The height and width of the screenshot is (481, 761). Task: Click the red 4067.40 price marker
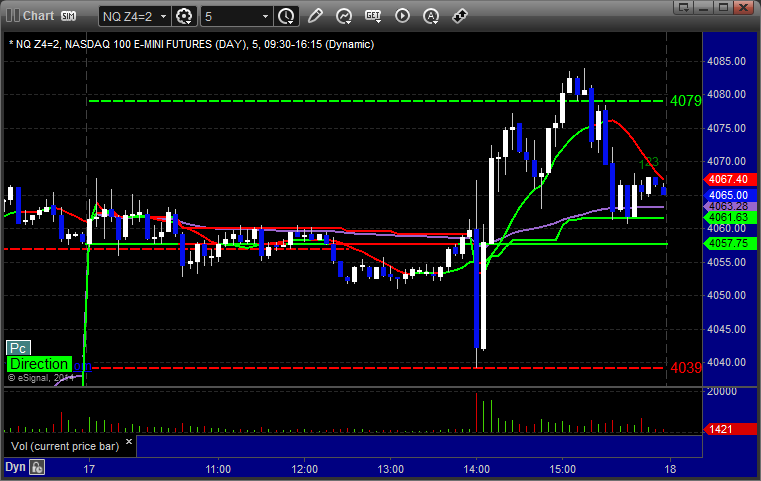point(729,180)
